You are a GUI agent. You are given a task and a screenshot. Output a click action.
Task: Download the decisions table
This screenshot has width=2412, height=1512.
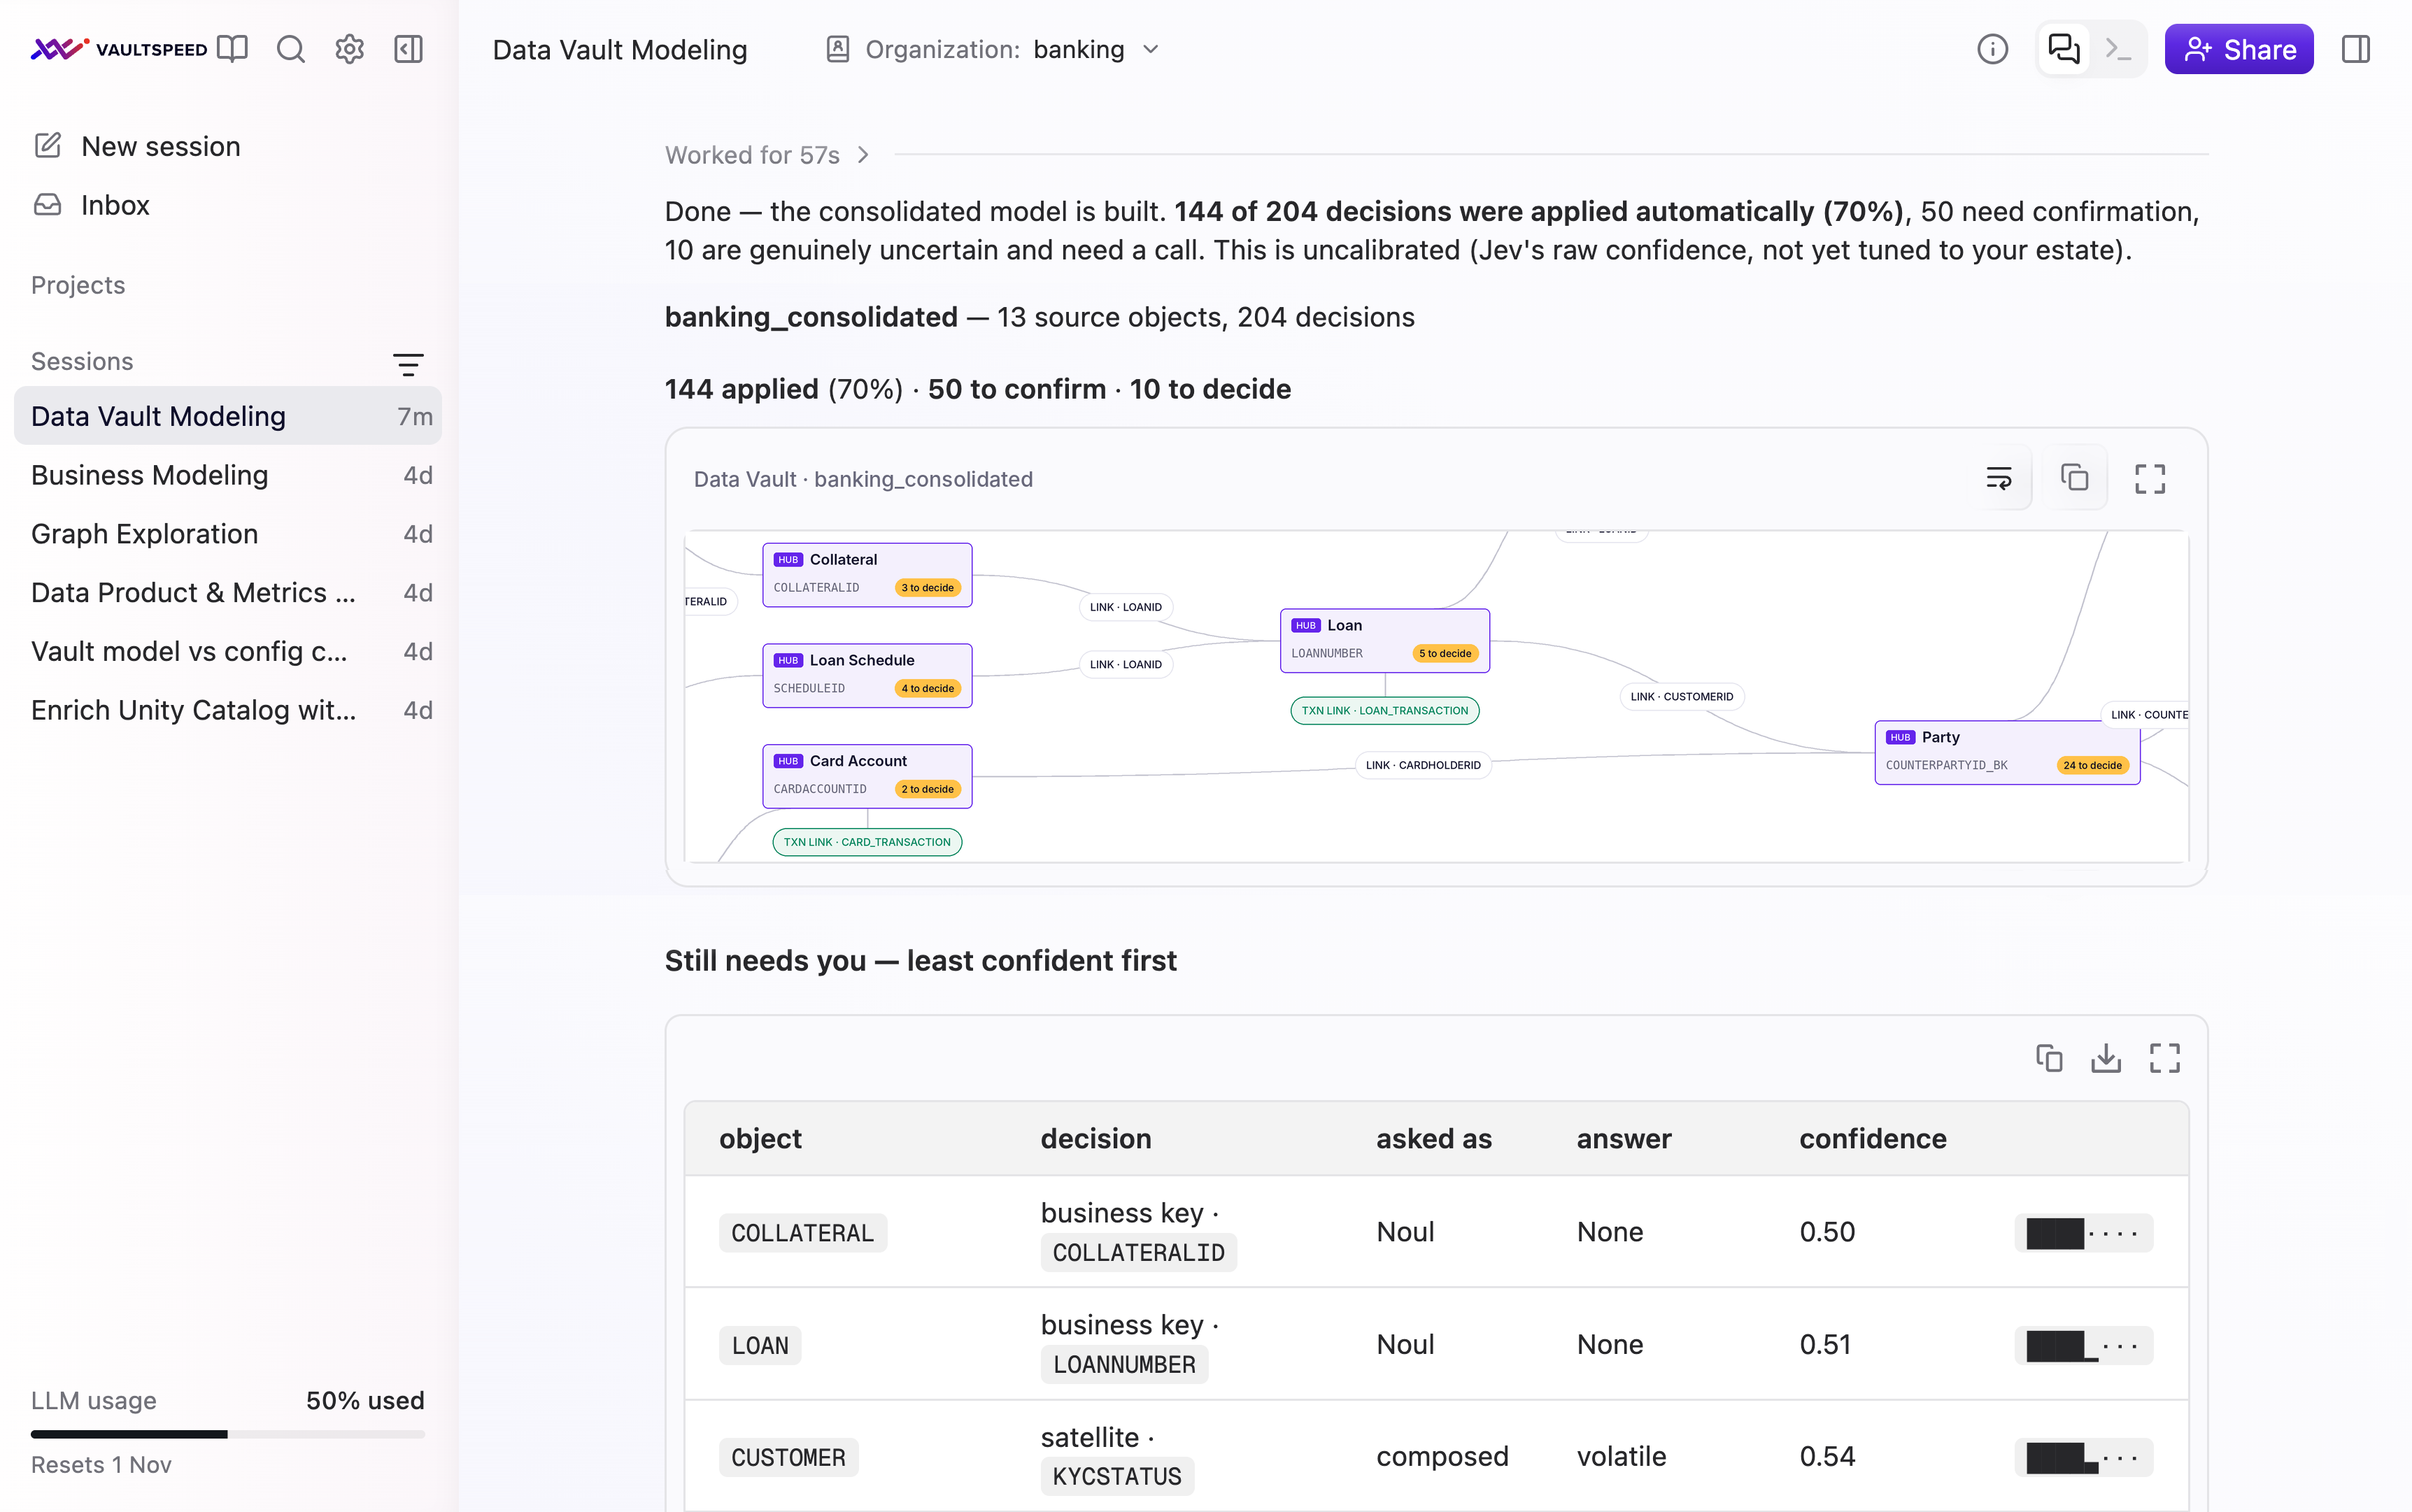click(2106, 1058)
